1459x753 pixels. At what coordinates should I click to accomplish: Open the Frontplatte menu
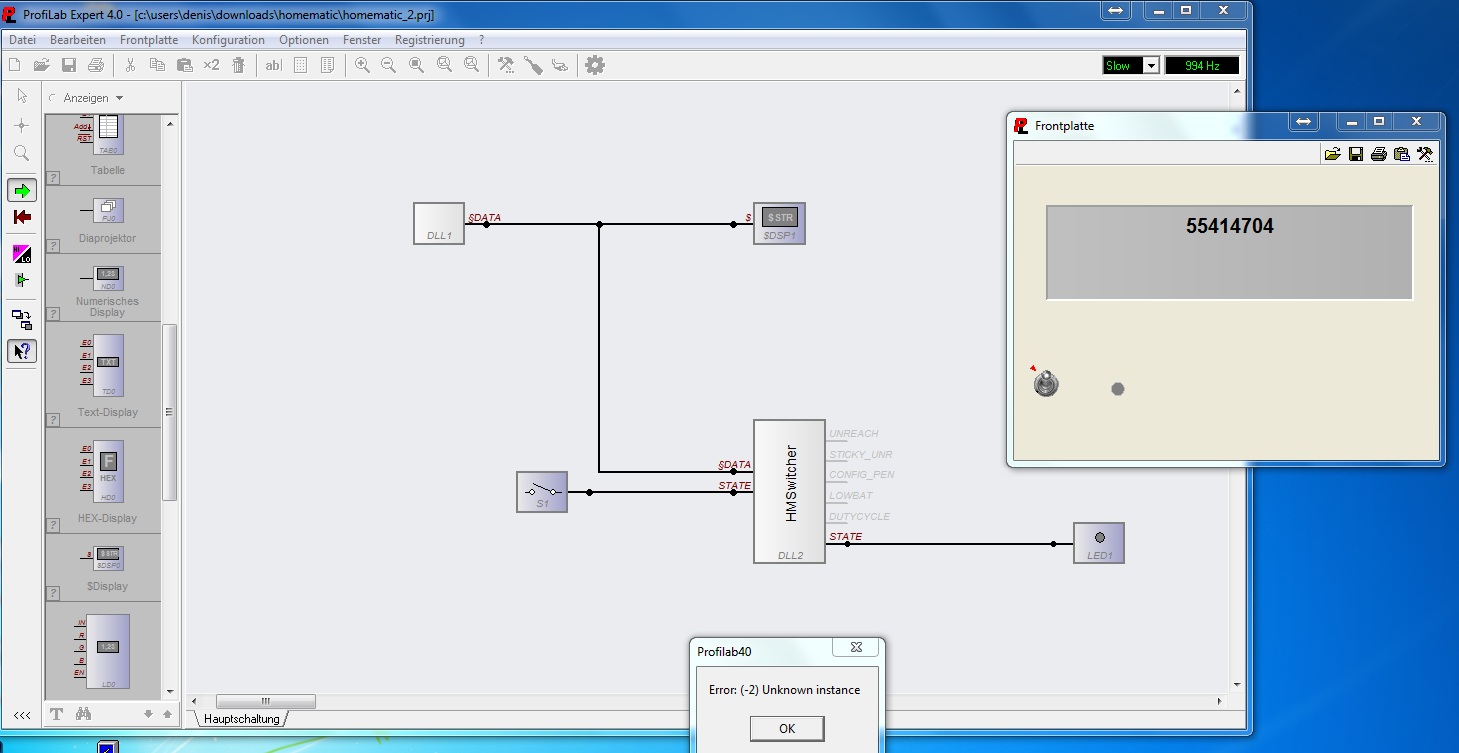[x=149, y=40]
